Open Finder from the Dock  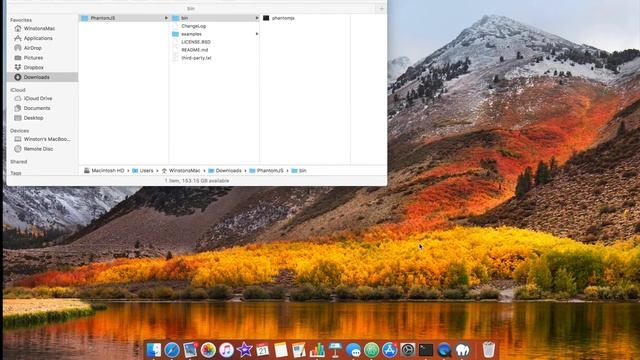[x=154, y=350]
